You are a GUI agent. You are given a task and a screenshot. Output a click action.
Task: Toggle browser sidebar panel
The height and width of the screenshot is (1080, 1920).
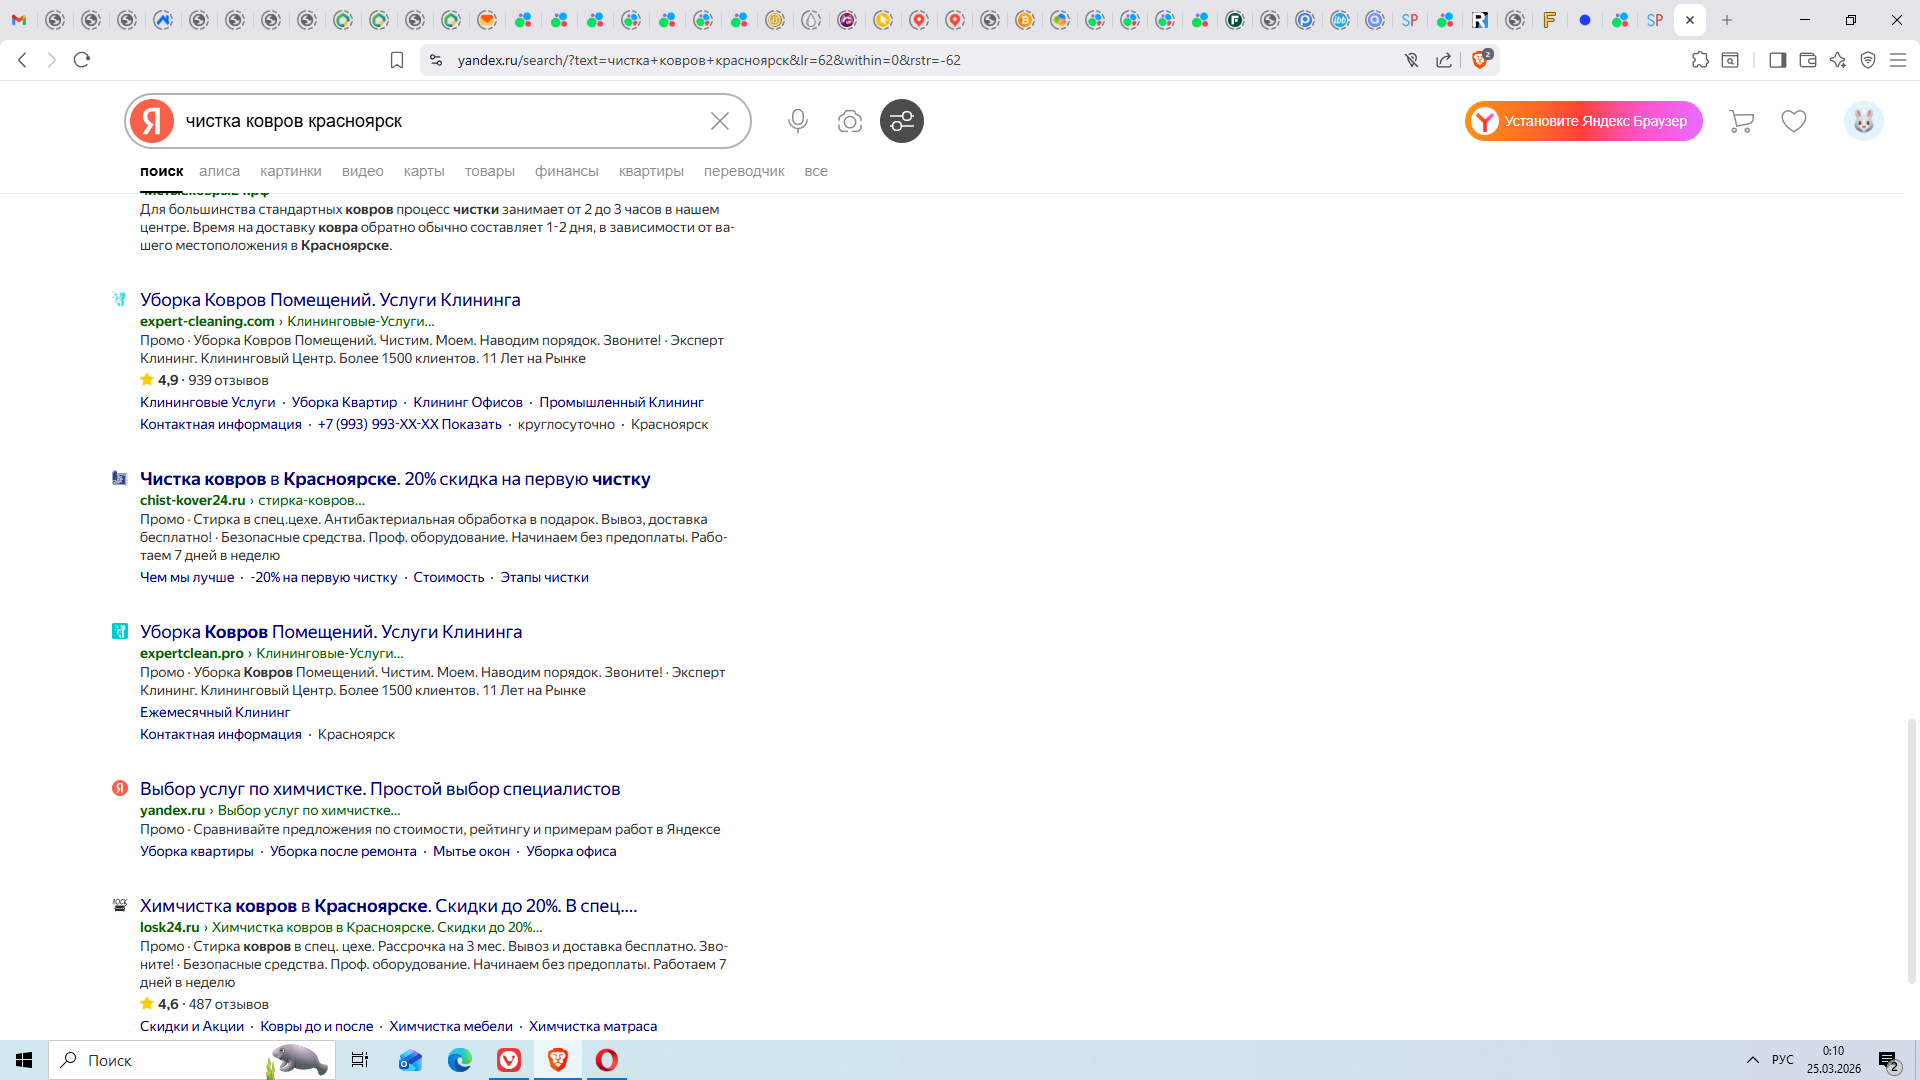(1777, 60)
